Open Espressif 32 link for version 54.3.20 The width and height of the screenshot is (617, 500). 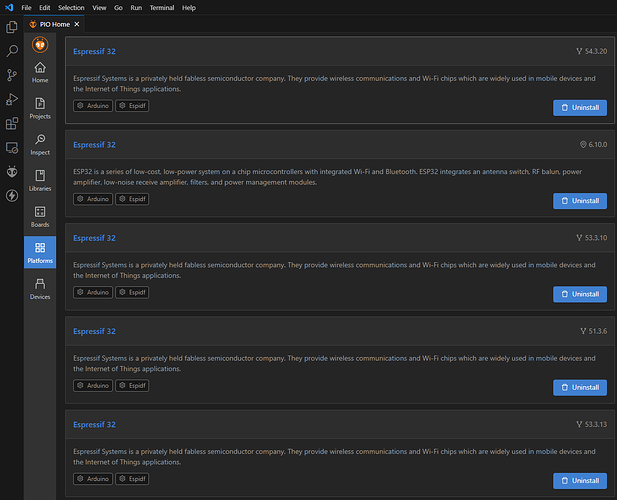click(94, 52)
